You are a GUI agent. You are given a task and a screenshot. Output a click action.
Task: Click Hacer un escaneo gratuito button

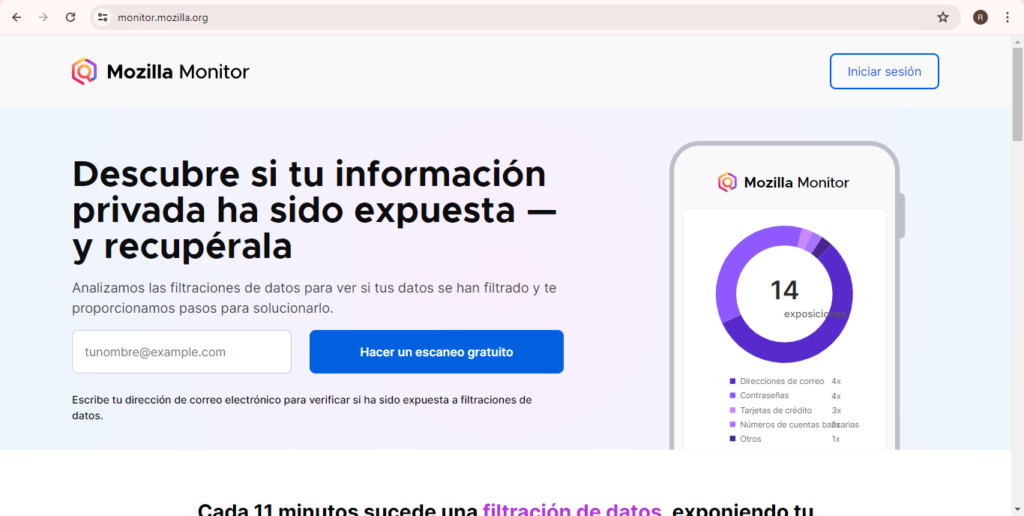coord(436,352)
